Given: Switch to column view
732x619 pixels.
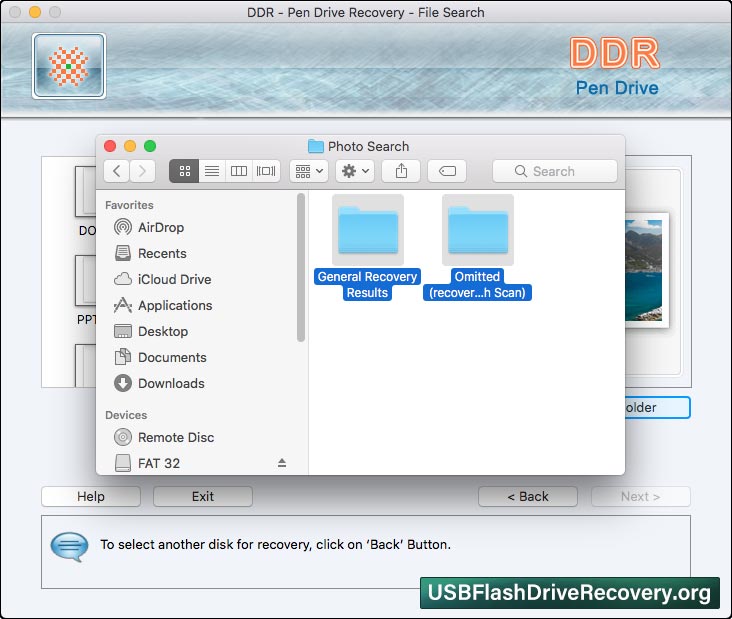Looking at the screenshot, I should pyautogui.click(x=239, y=171).
